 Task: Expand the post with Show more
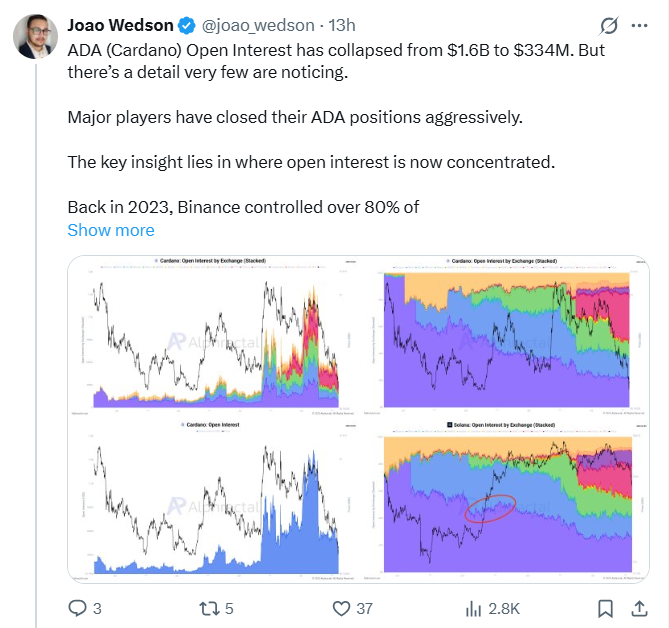click(111, 230)
